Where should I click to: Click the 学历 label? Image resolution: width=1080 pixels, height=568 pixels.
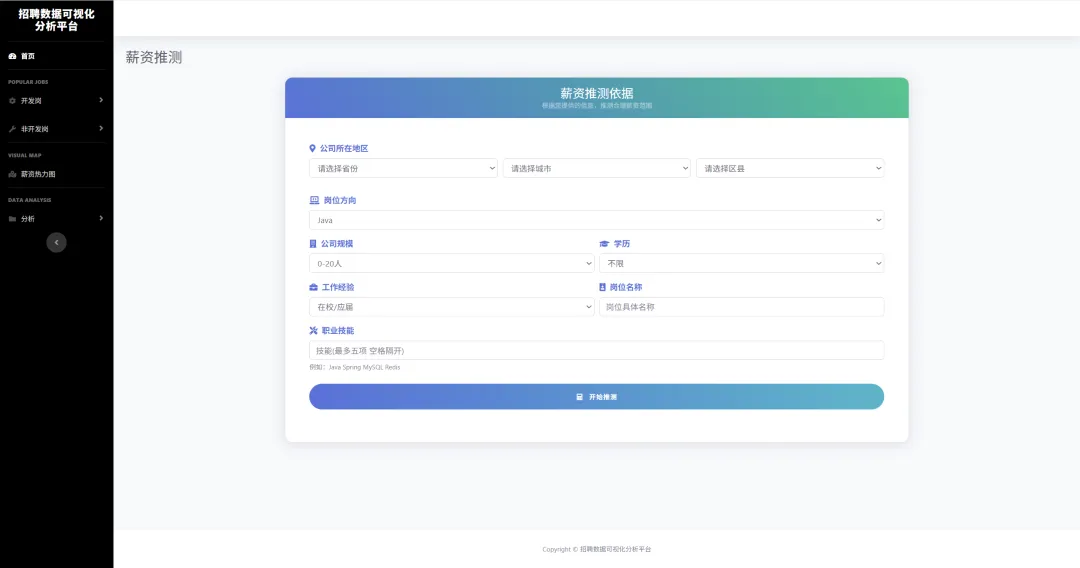click(x=622, y=244)
